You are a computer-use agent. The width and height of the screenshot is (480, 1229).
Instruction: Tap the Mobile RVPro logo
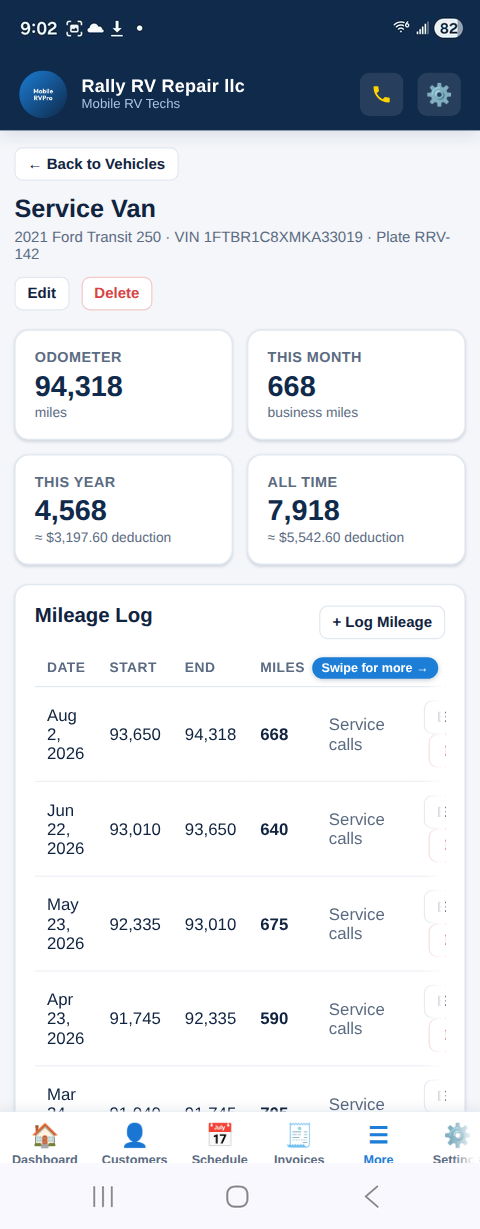[43, 95]
